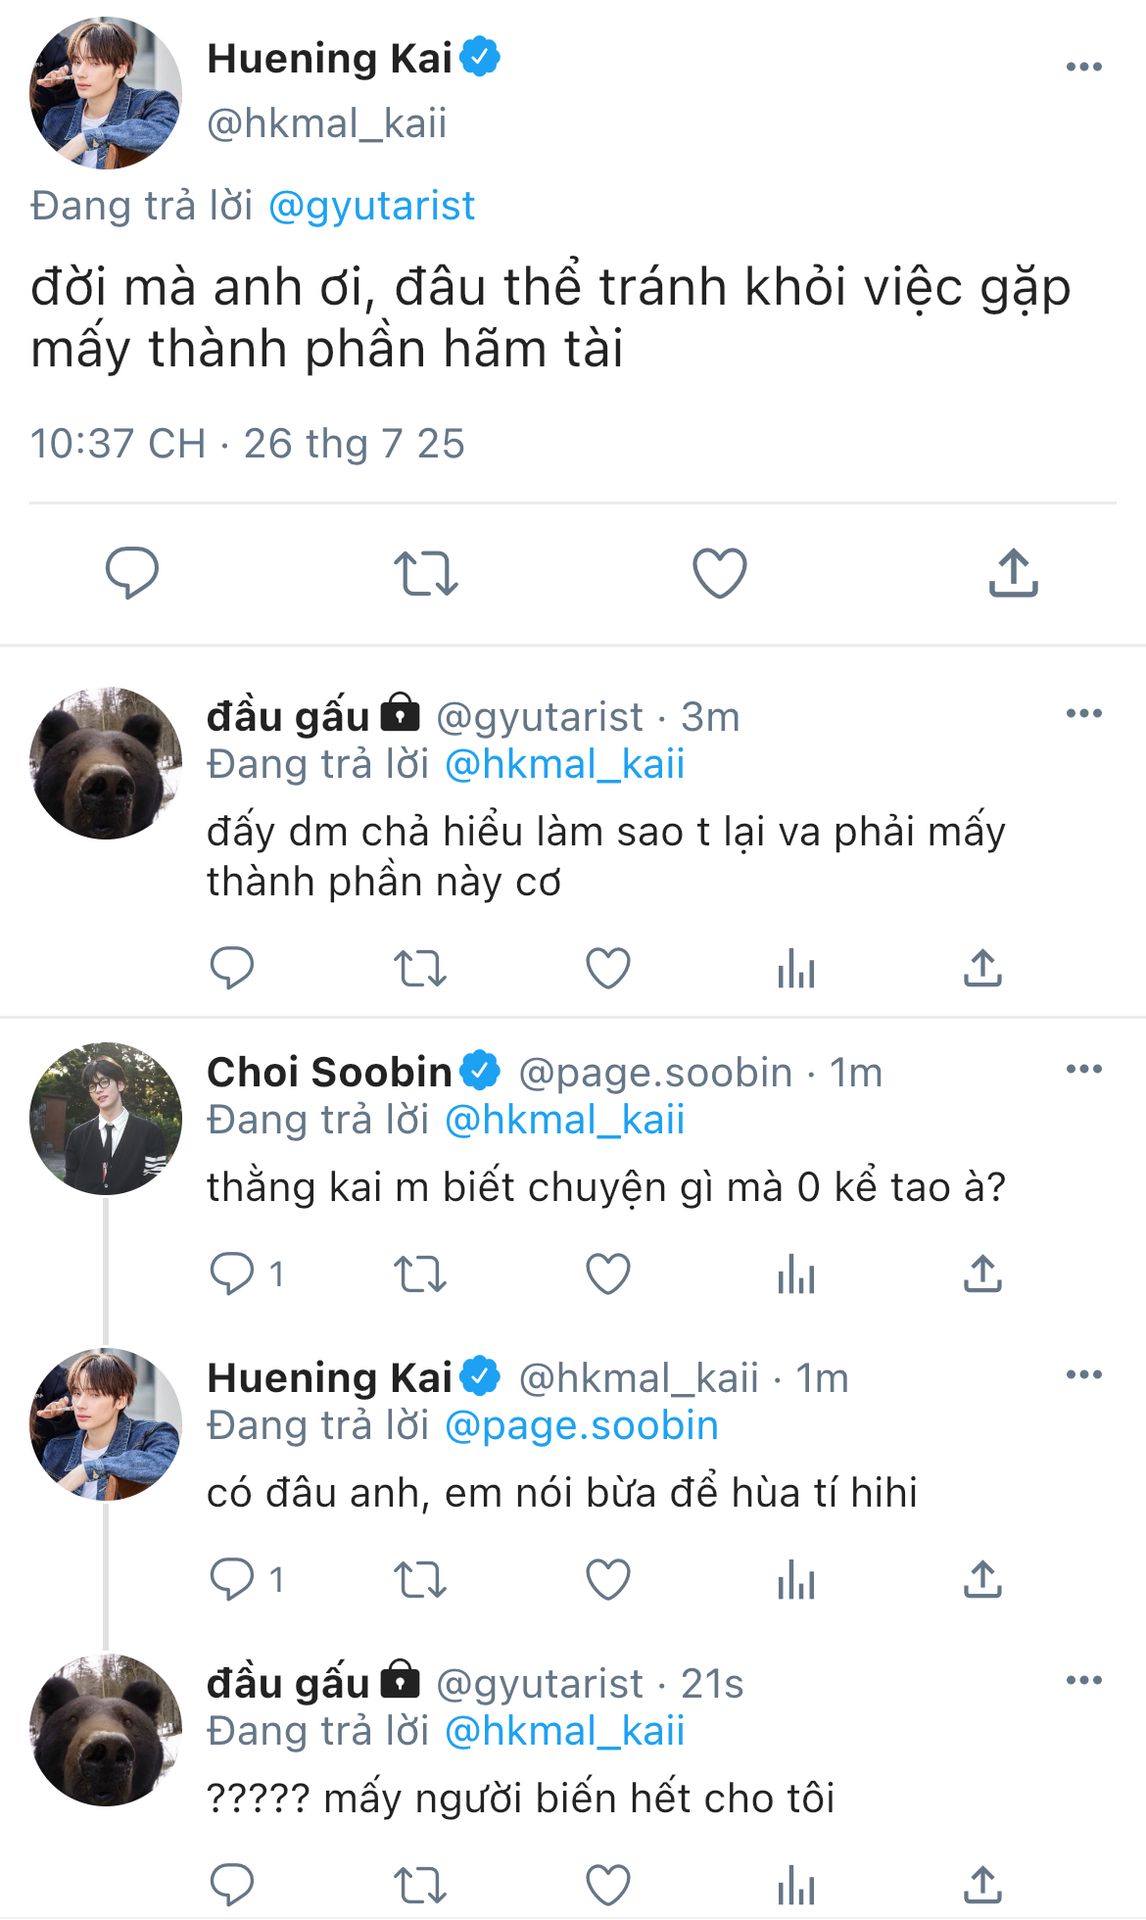Open more options on main tweet
The width and height of the screenshot is (1146, 1920).
tap(1083, 67)
